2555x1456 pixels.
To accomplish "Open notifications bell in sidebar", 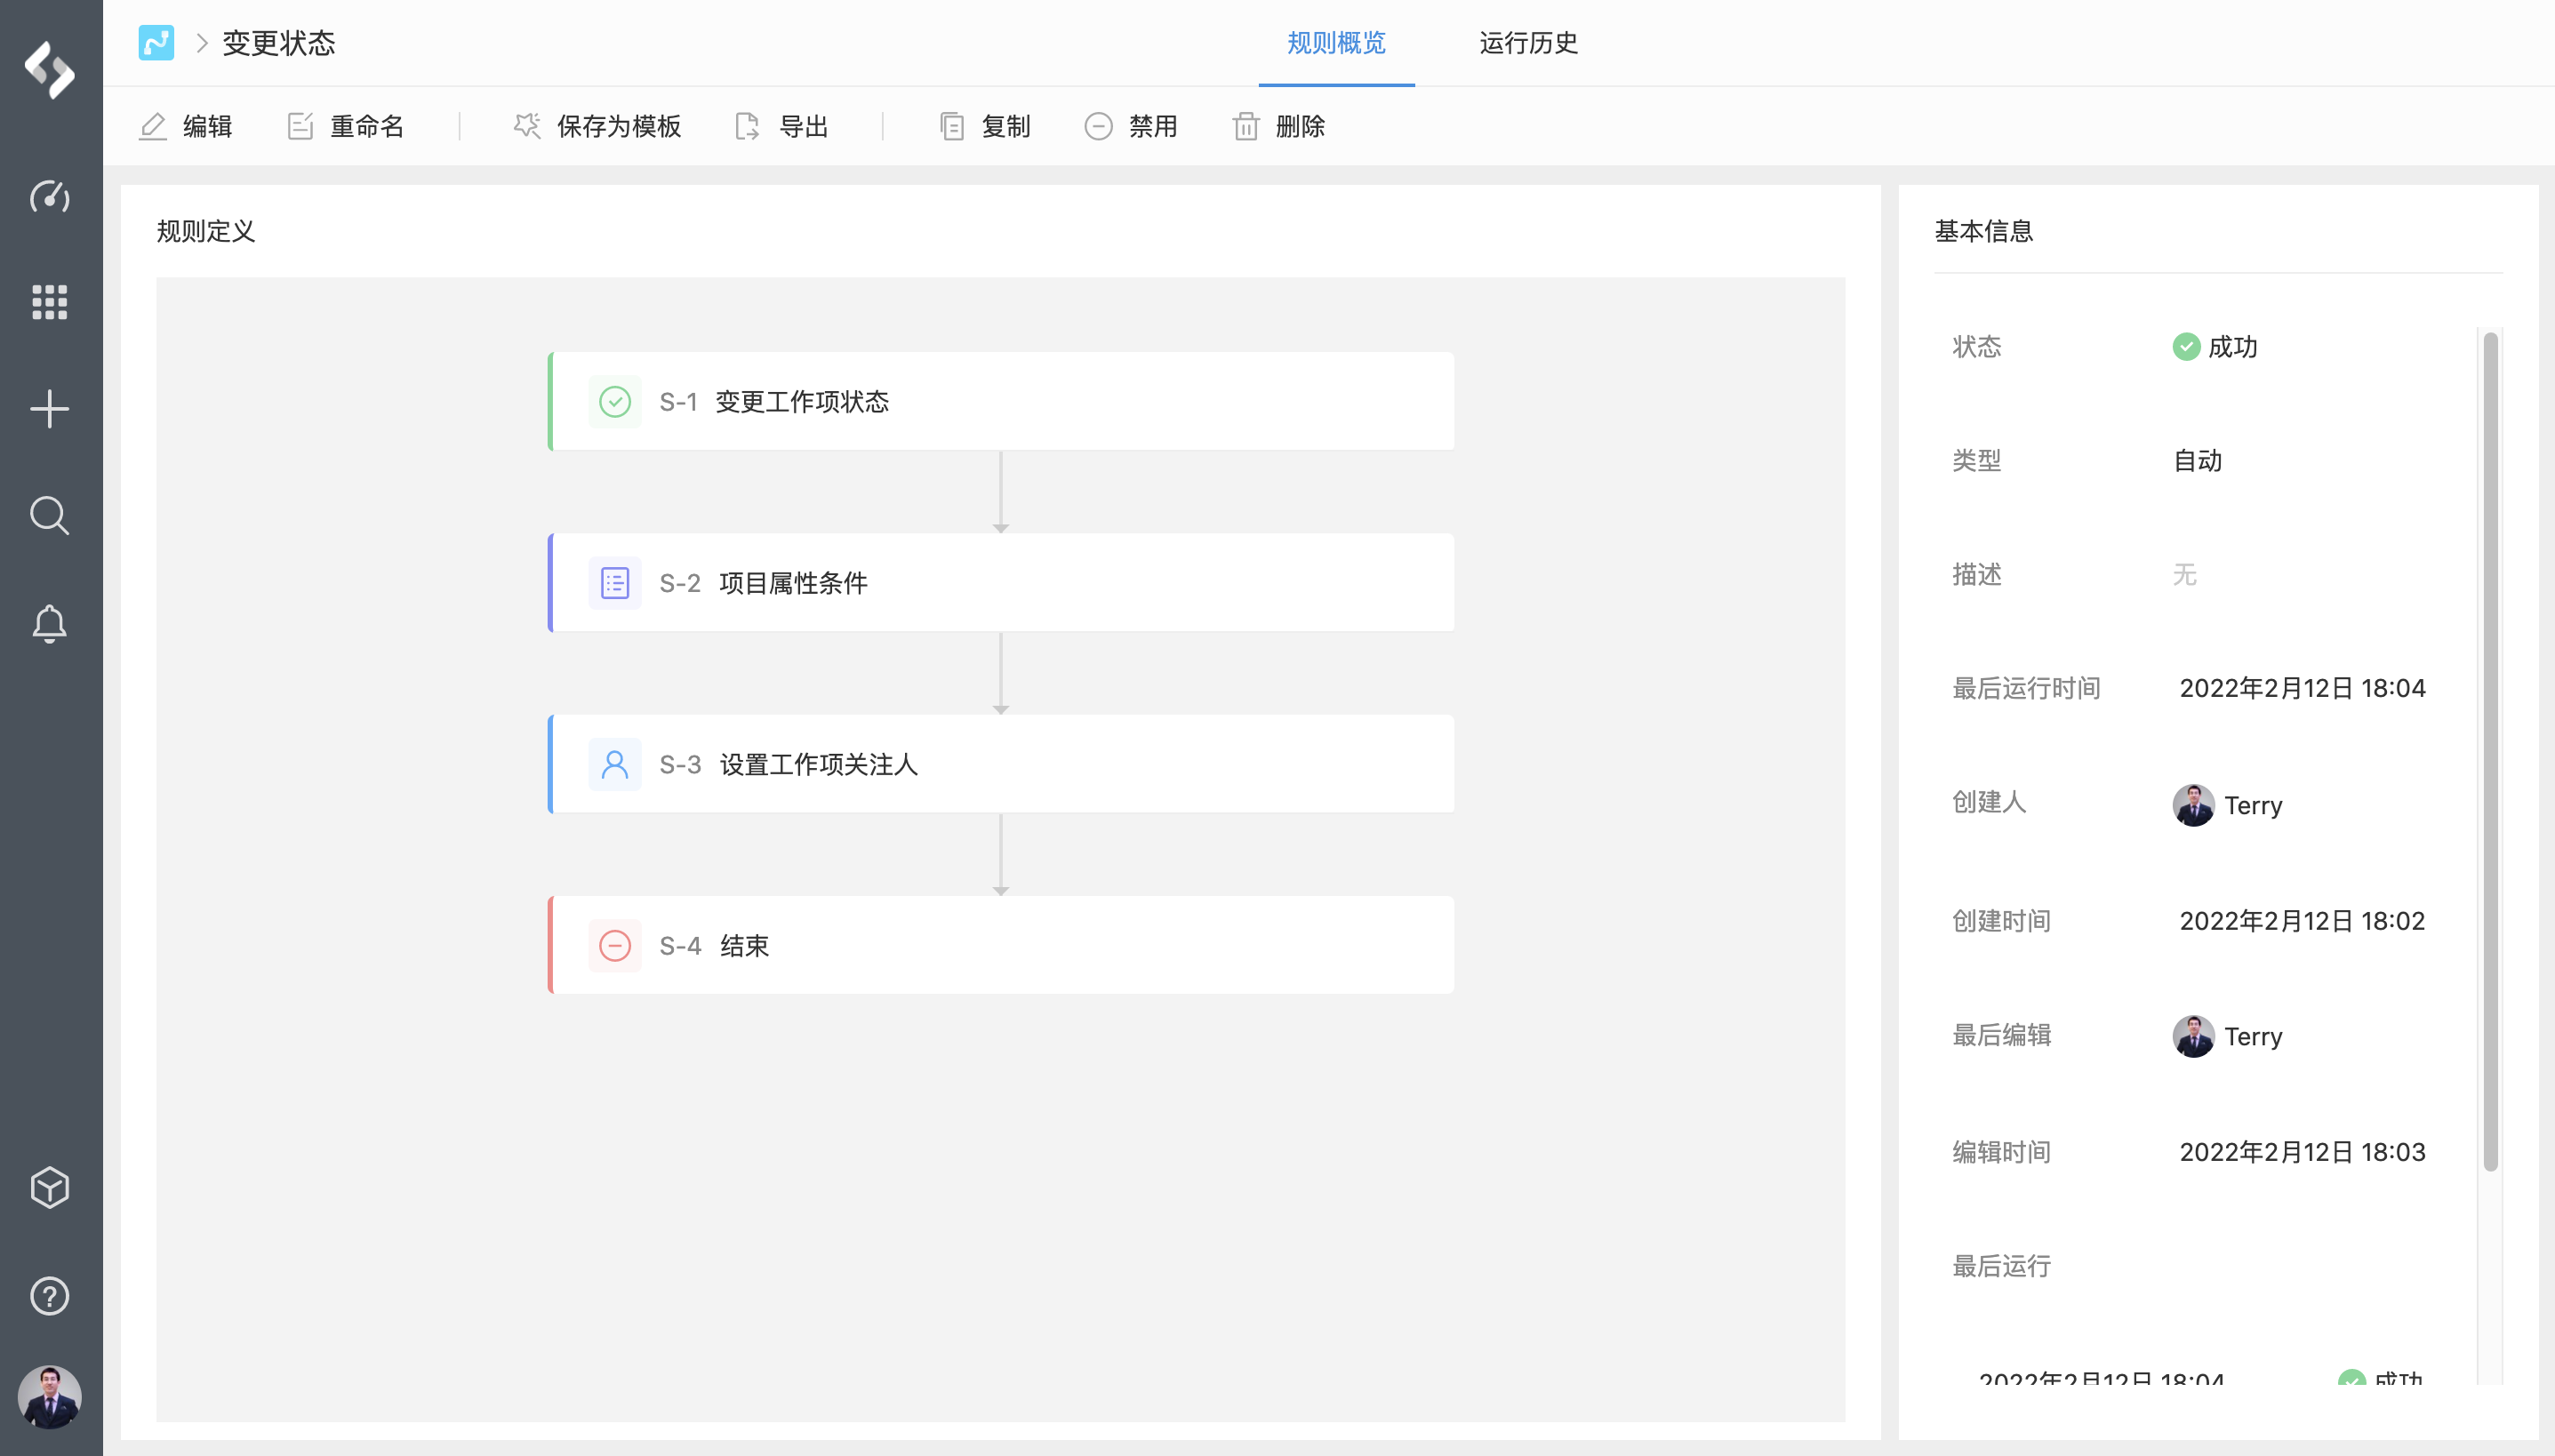I will 49,623.
